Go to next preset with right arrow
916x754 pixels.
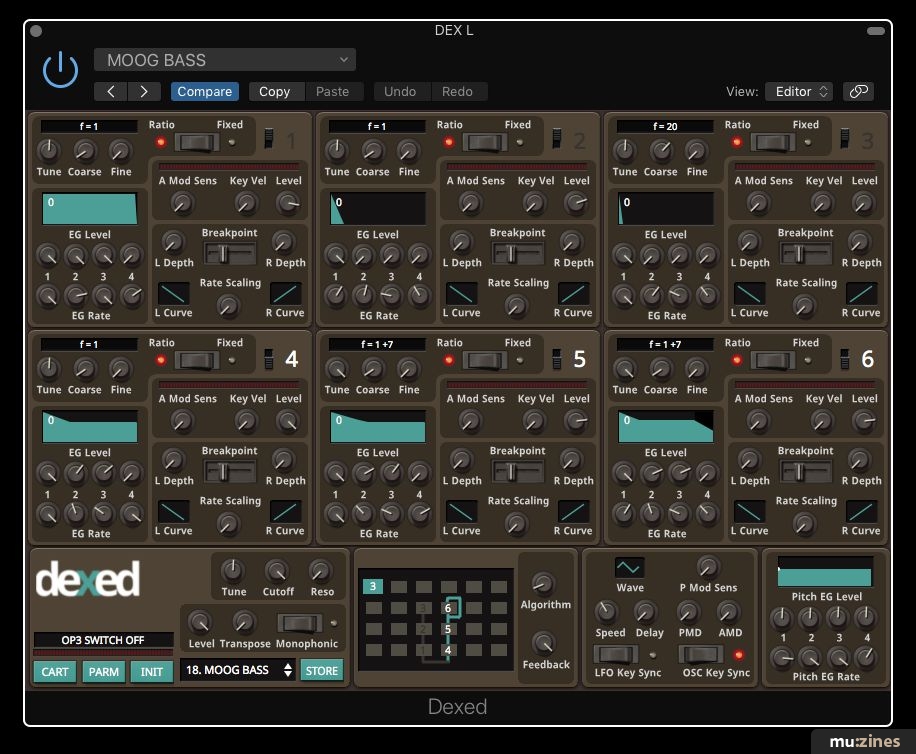[143, 91]
